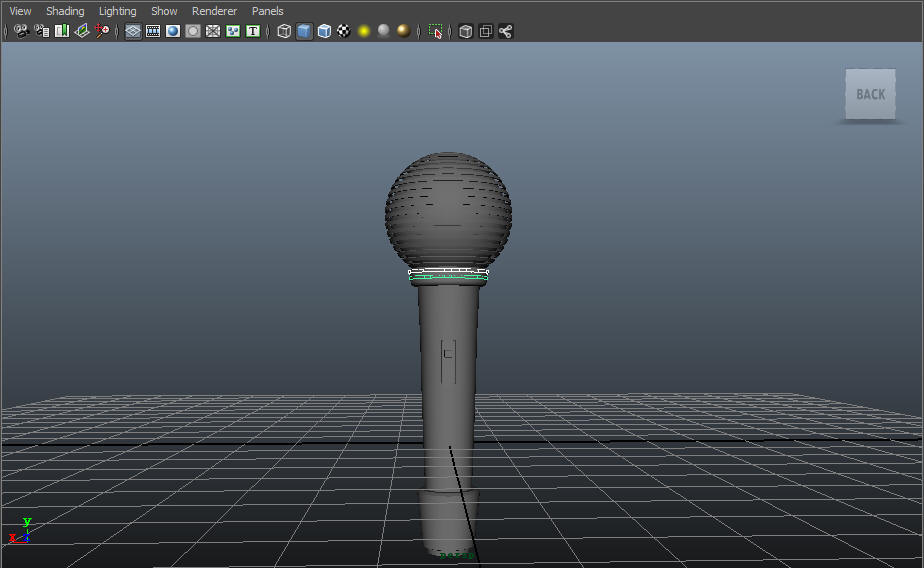
Task: Toggle the X-Ray cube icon
Action: point(466,31)
